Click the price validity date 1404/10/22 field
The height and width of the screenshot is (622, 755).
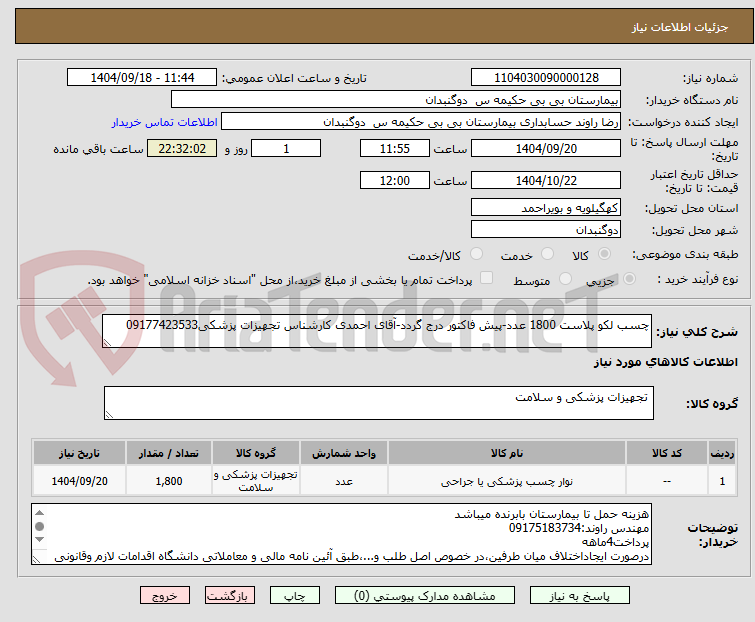pos(546,181)
